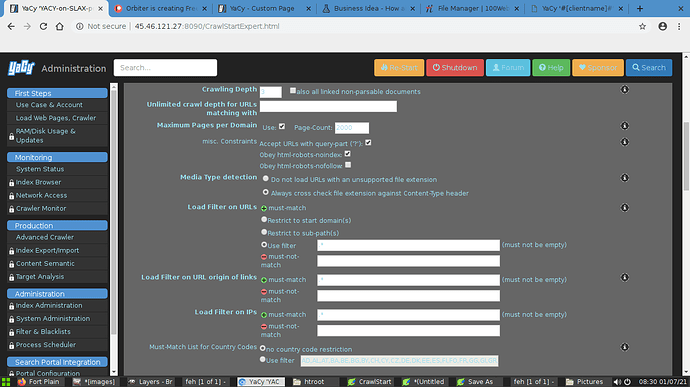Select Restrict to sub-path(s) radio
Image resolution: width=690 pixels, height=387 pixels.
coord(264,232)
